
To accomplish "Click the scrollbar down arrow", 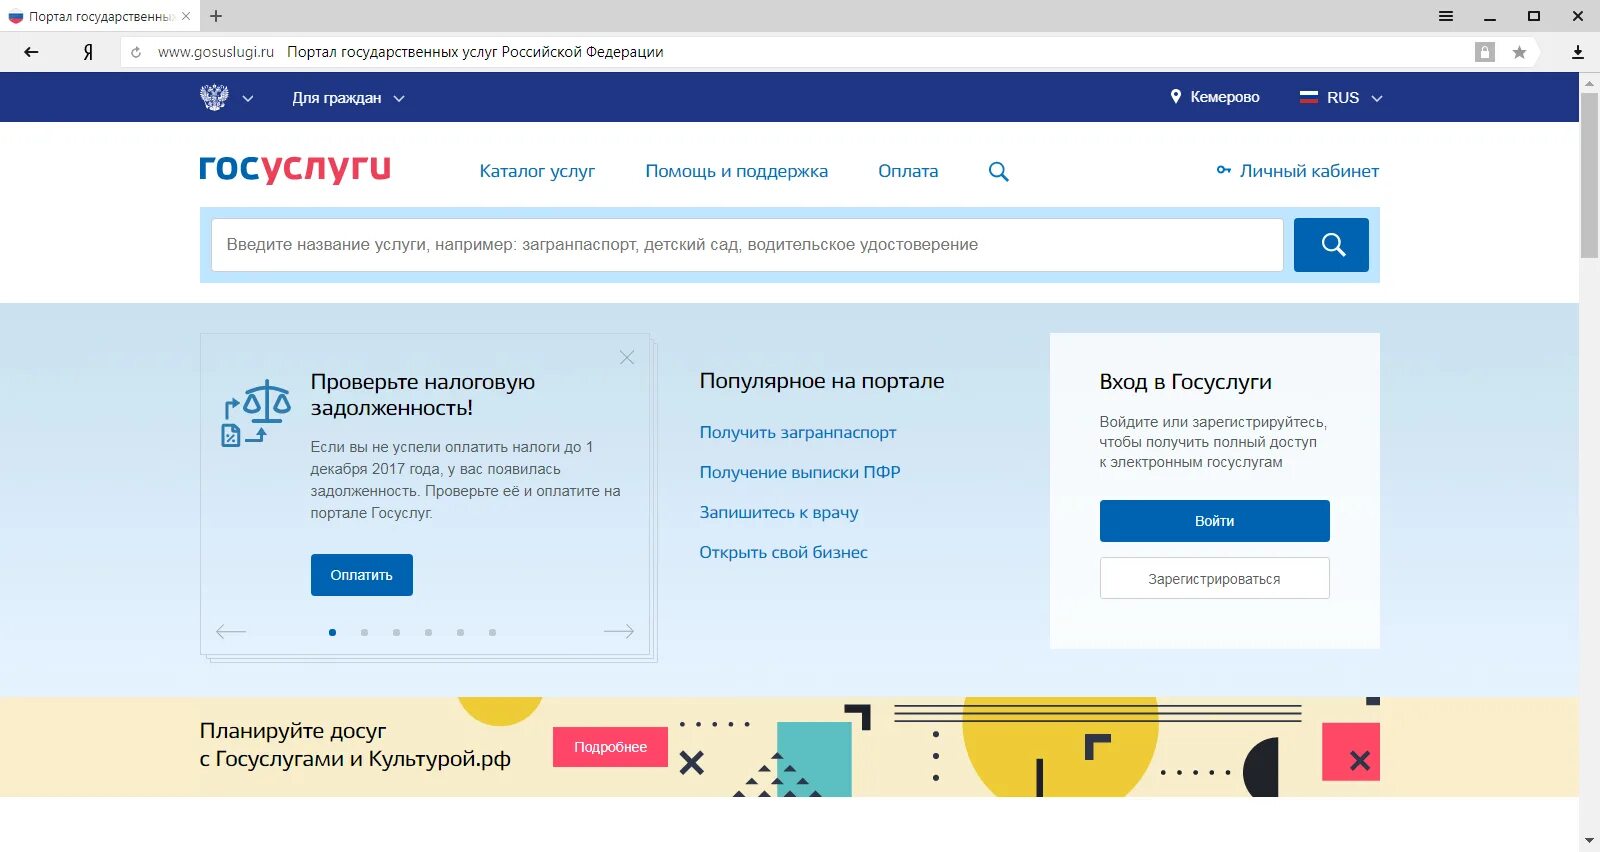I will pos(1589,841).
